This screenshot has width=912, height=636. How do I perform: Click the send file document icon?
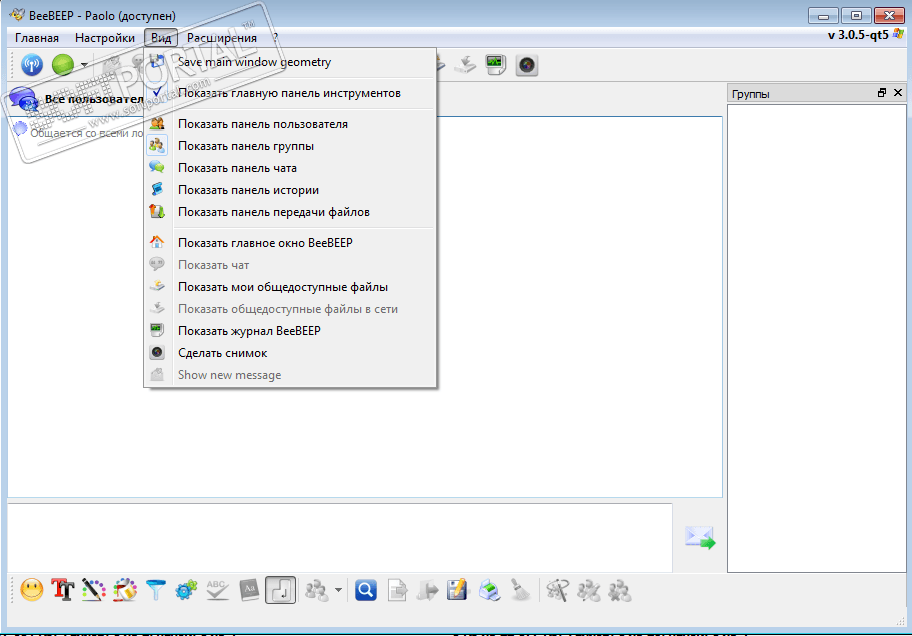coord(397,590)
